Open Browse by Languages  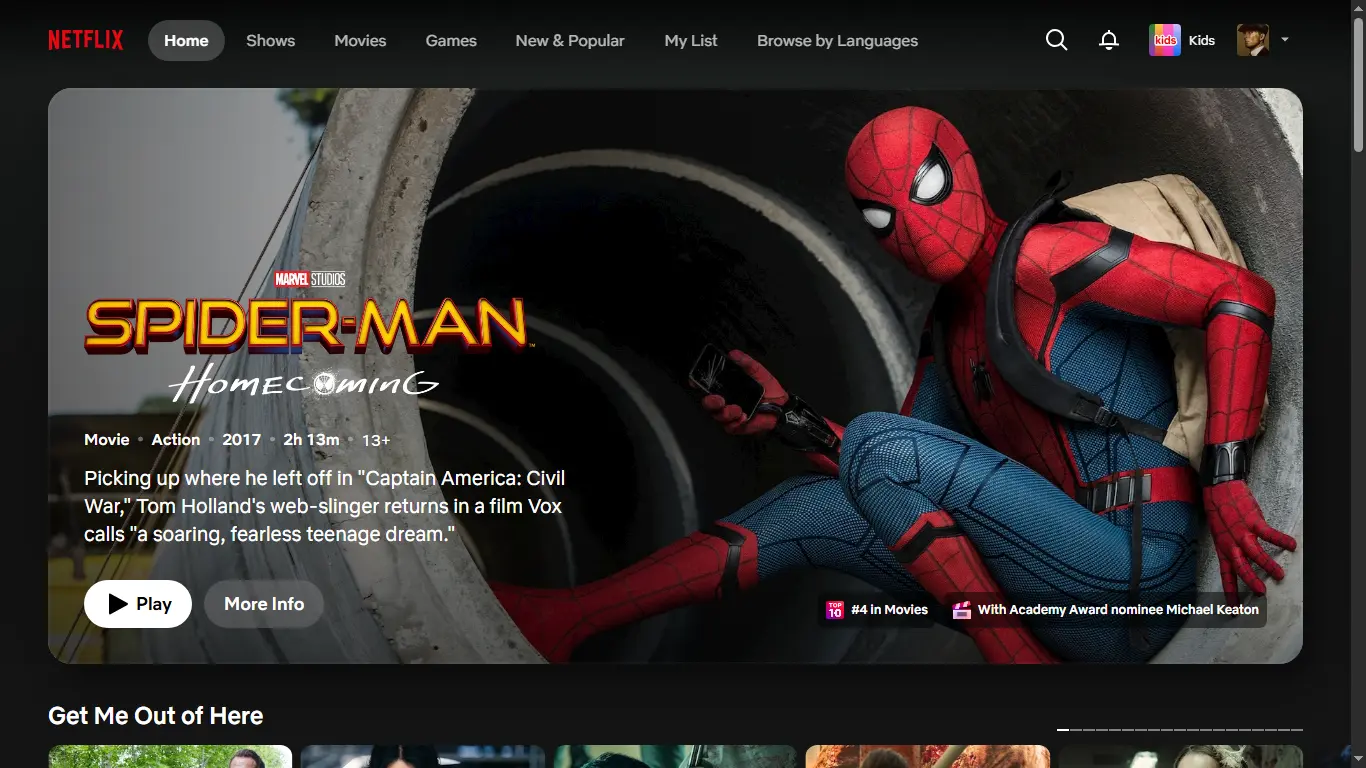pyautogui.click(x=837, y=40)
